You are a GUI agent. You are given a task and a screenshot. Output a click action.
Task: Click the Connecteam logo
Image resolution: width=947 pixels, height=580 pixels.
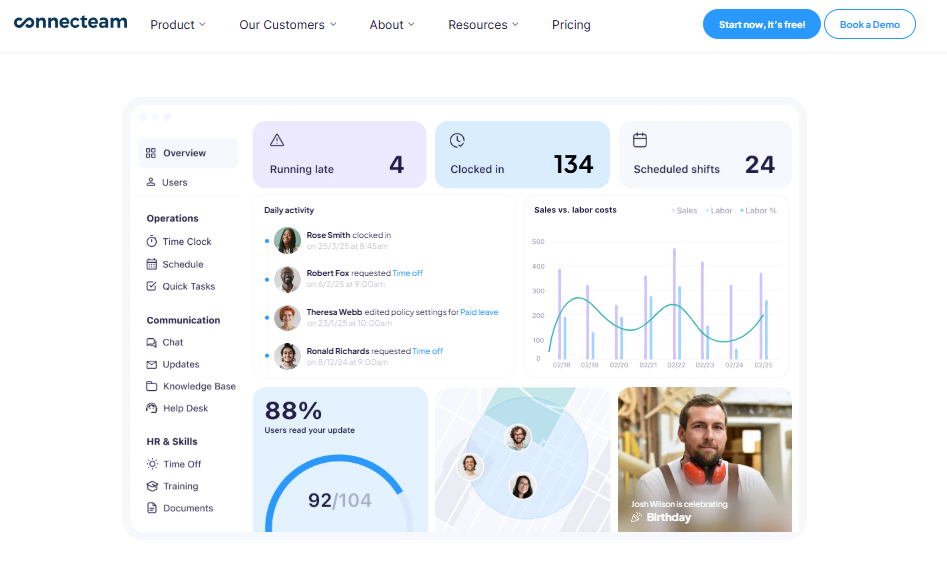(x=71, y=22)
